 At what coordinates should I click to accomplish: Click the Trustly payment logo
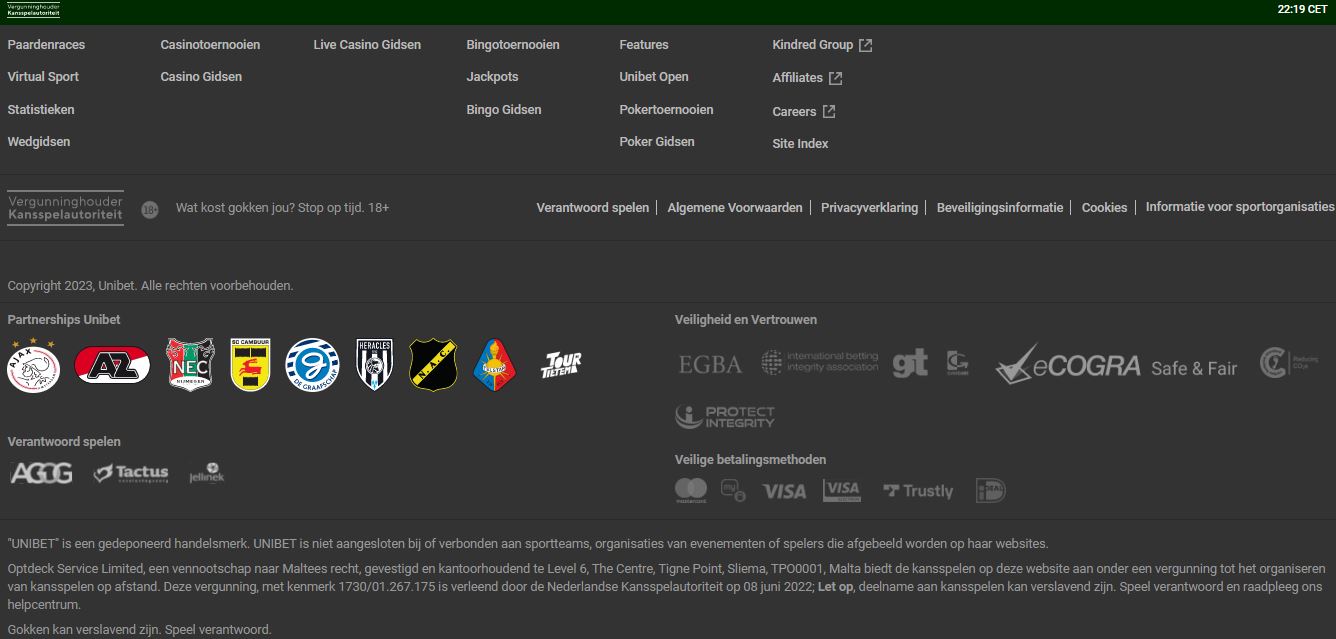[918, 491]
